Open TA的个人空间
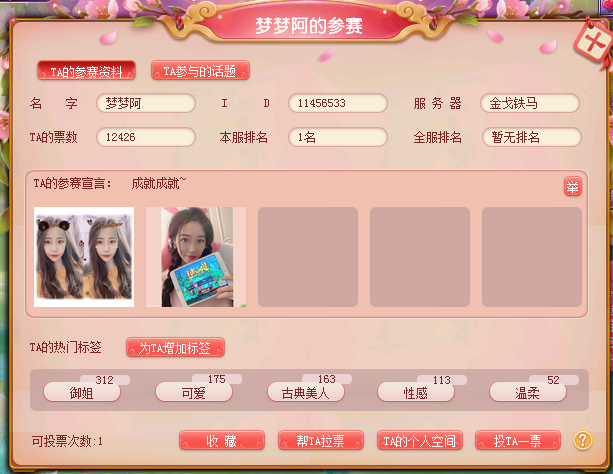Viewport: 613px width, 474px height. click(419, 441)
